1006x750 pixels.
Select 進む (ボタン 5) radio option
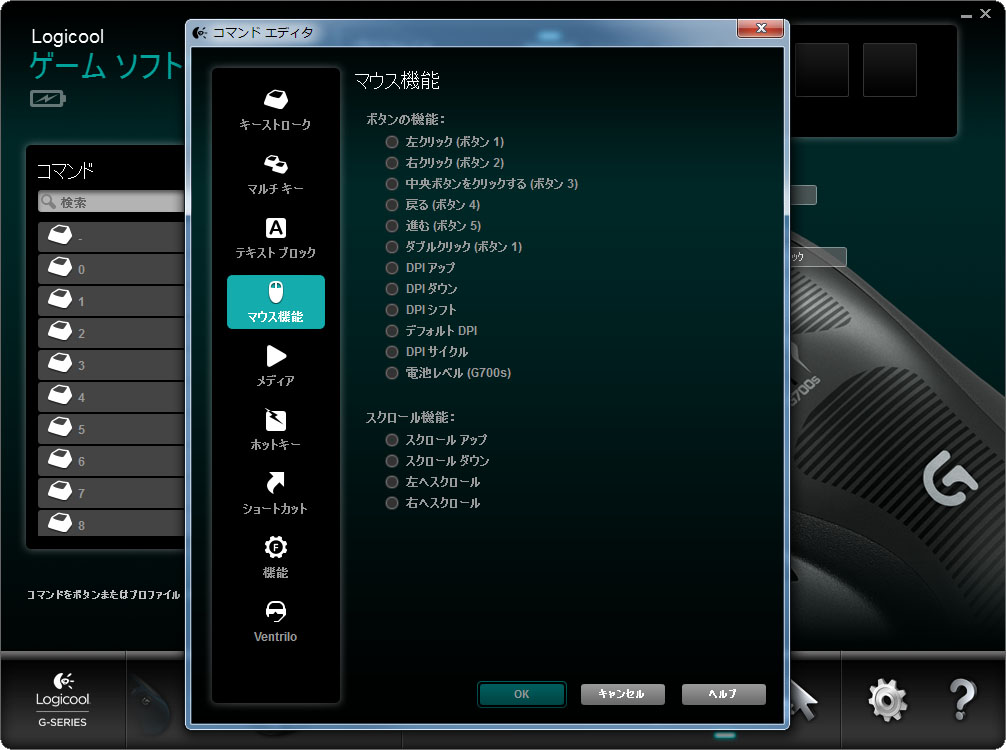click(392, 226)
